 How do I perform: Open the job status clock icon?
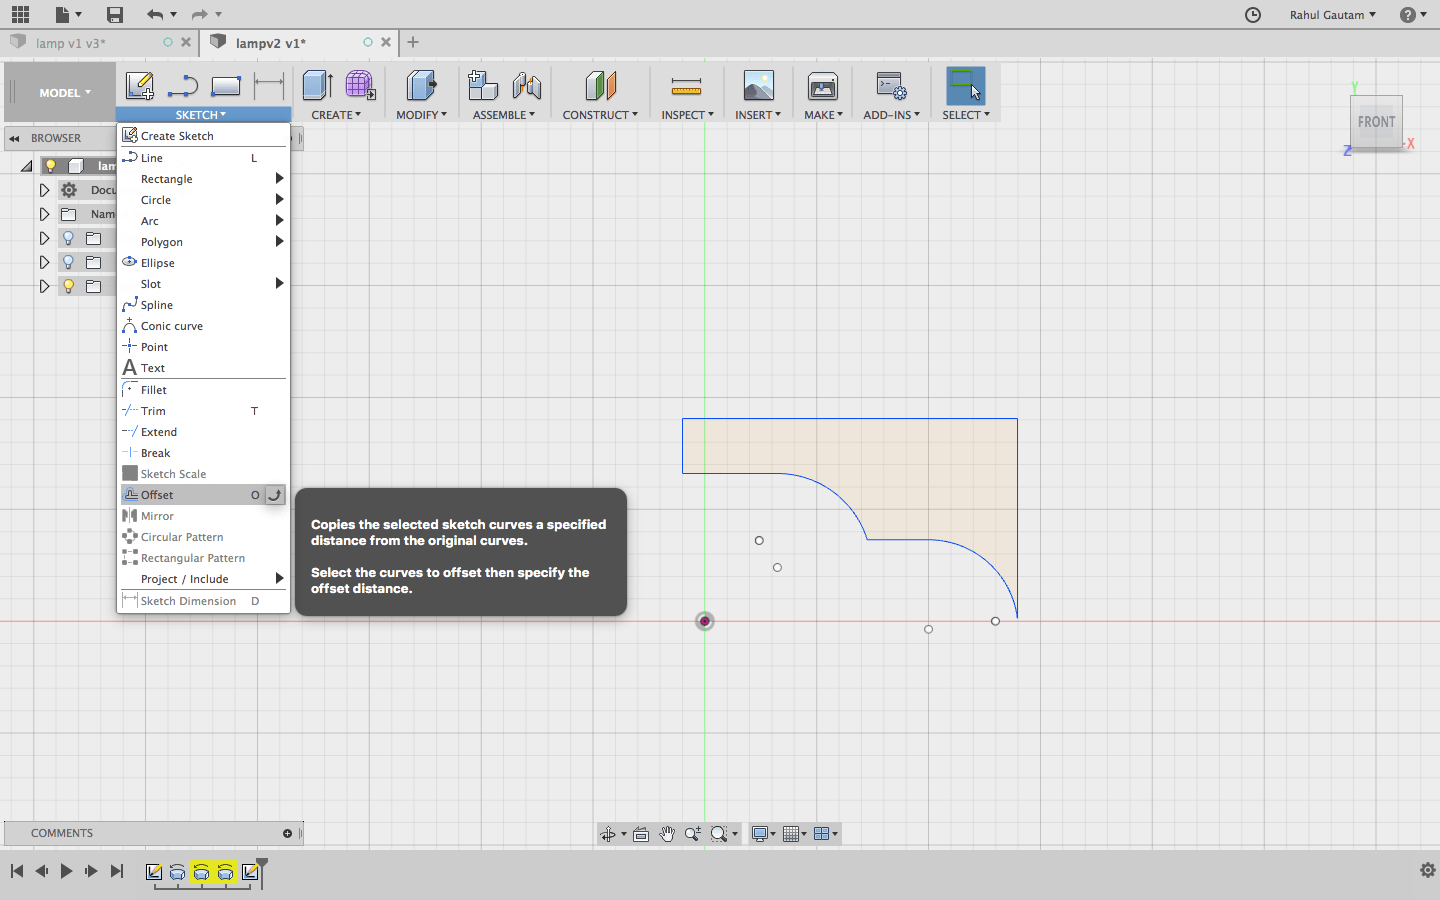click(x=1253, y=15)
